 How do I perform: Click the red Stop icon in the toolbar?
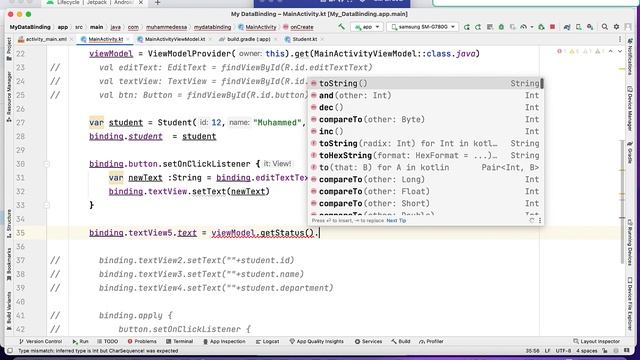[x=552, y=27]
